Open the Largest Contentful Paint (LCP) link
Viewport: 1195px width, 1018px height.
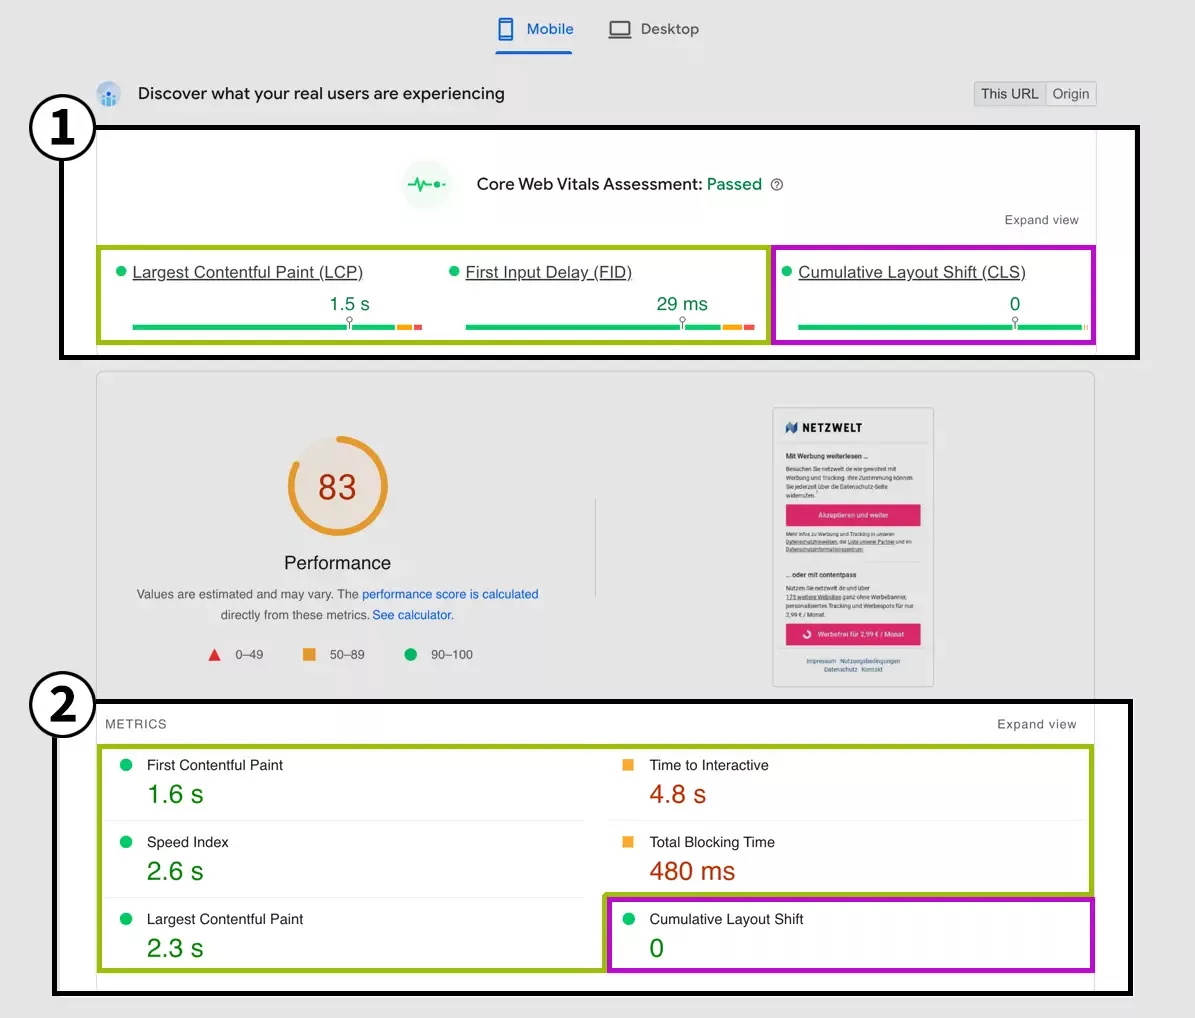[x=247, y=272]
